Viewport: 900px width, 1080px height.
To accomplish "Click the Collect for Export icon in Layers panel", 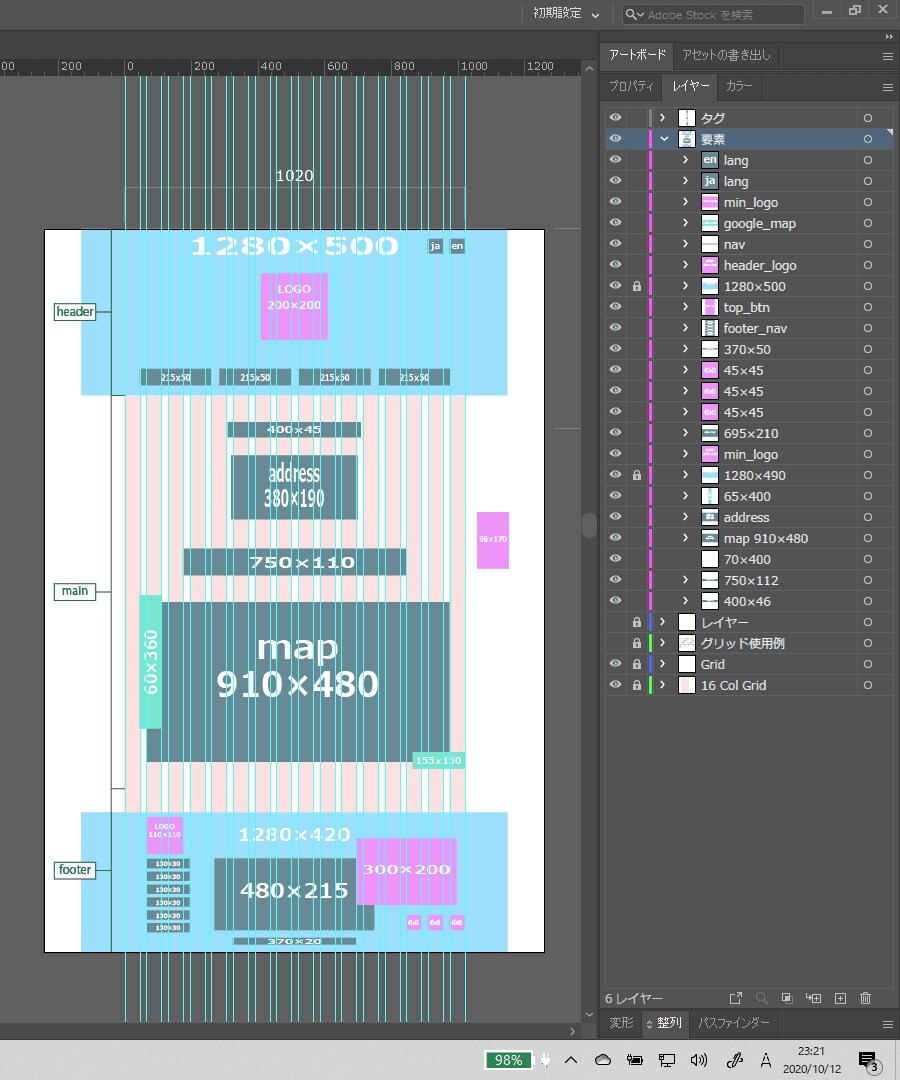I will 735,998.
